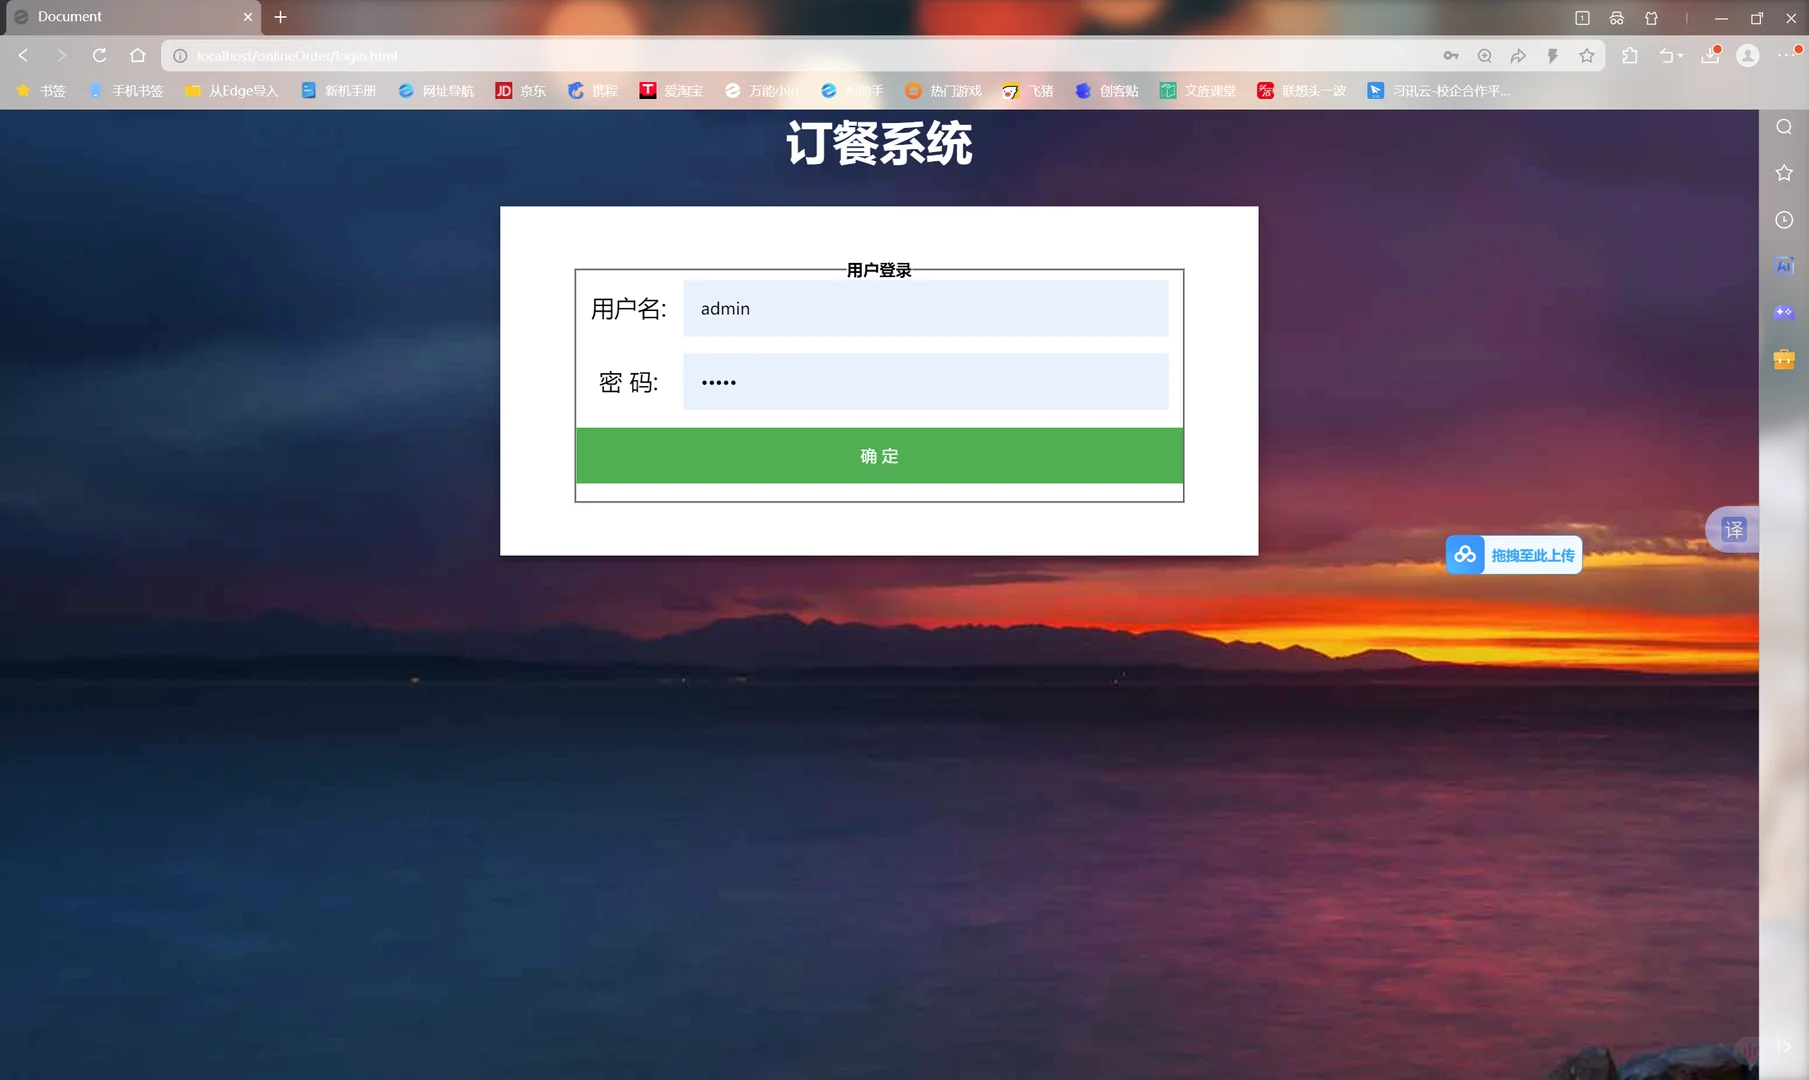This screenshot has height=1080, width=1809.
Task: Toggle bookmark star in address bar
Action: click(1585, 56)
